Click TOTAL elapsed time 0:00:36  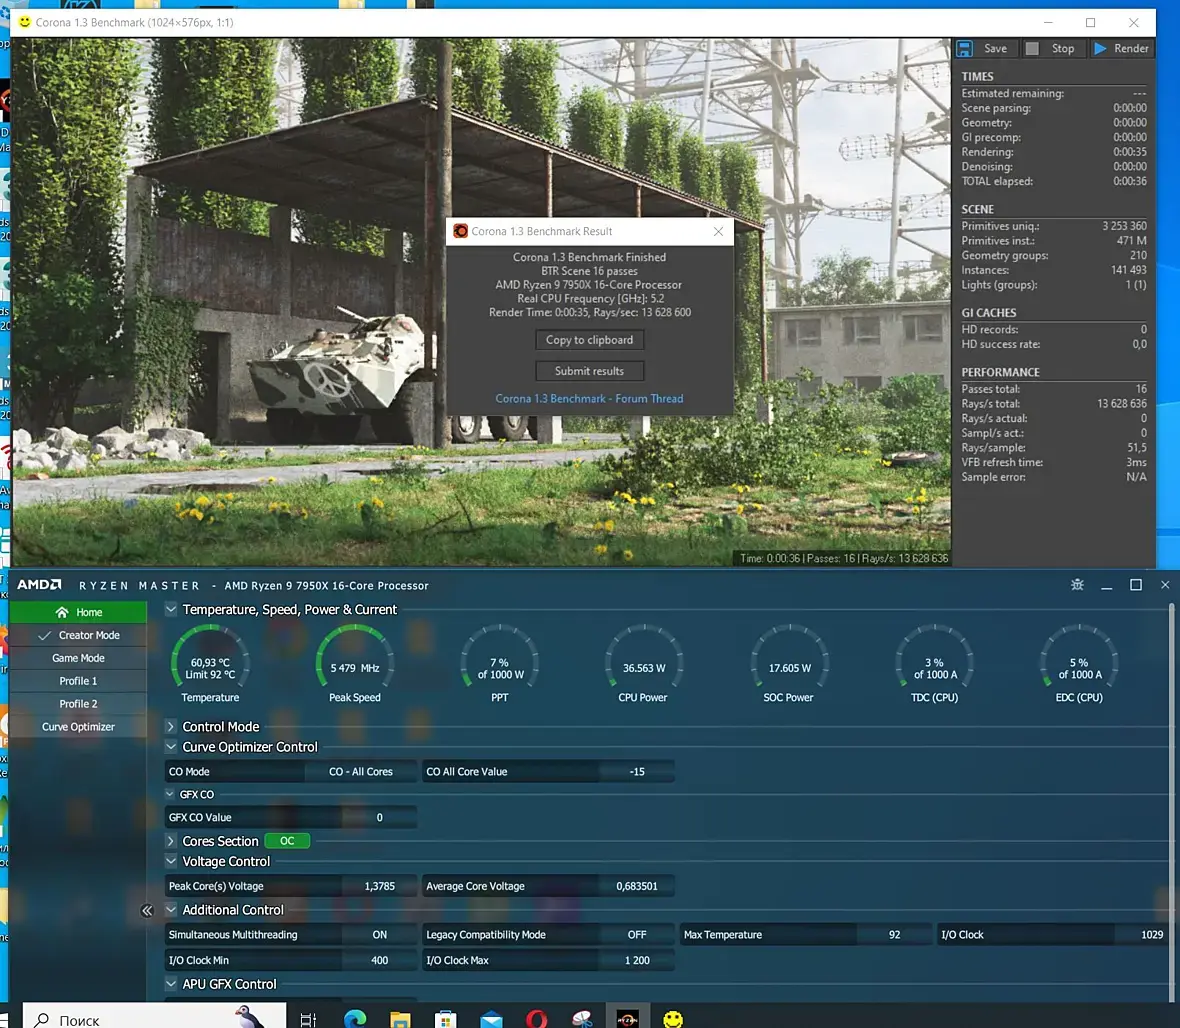[x=1130, y=181]
